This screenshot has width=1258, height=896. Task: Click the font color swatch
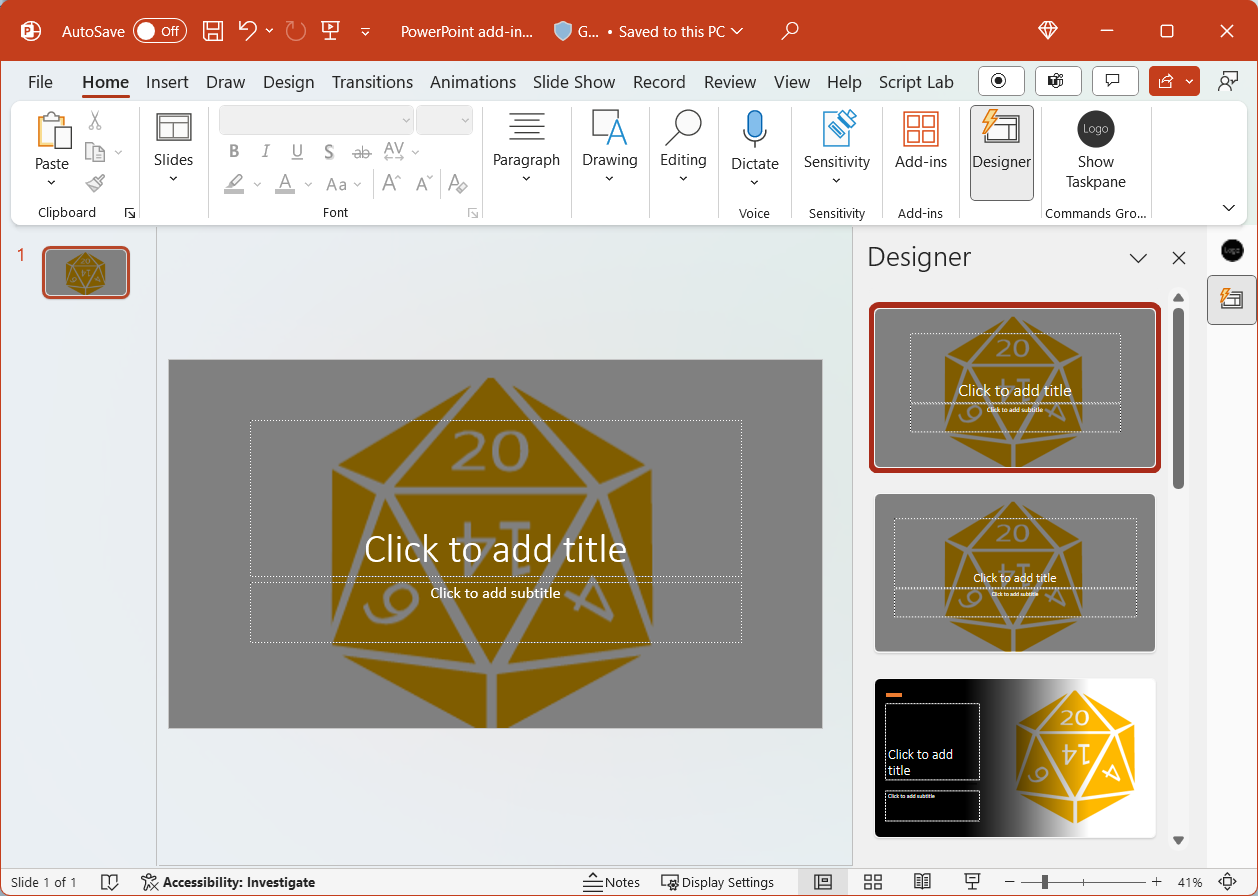click(x=285, y=184)
